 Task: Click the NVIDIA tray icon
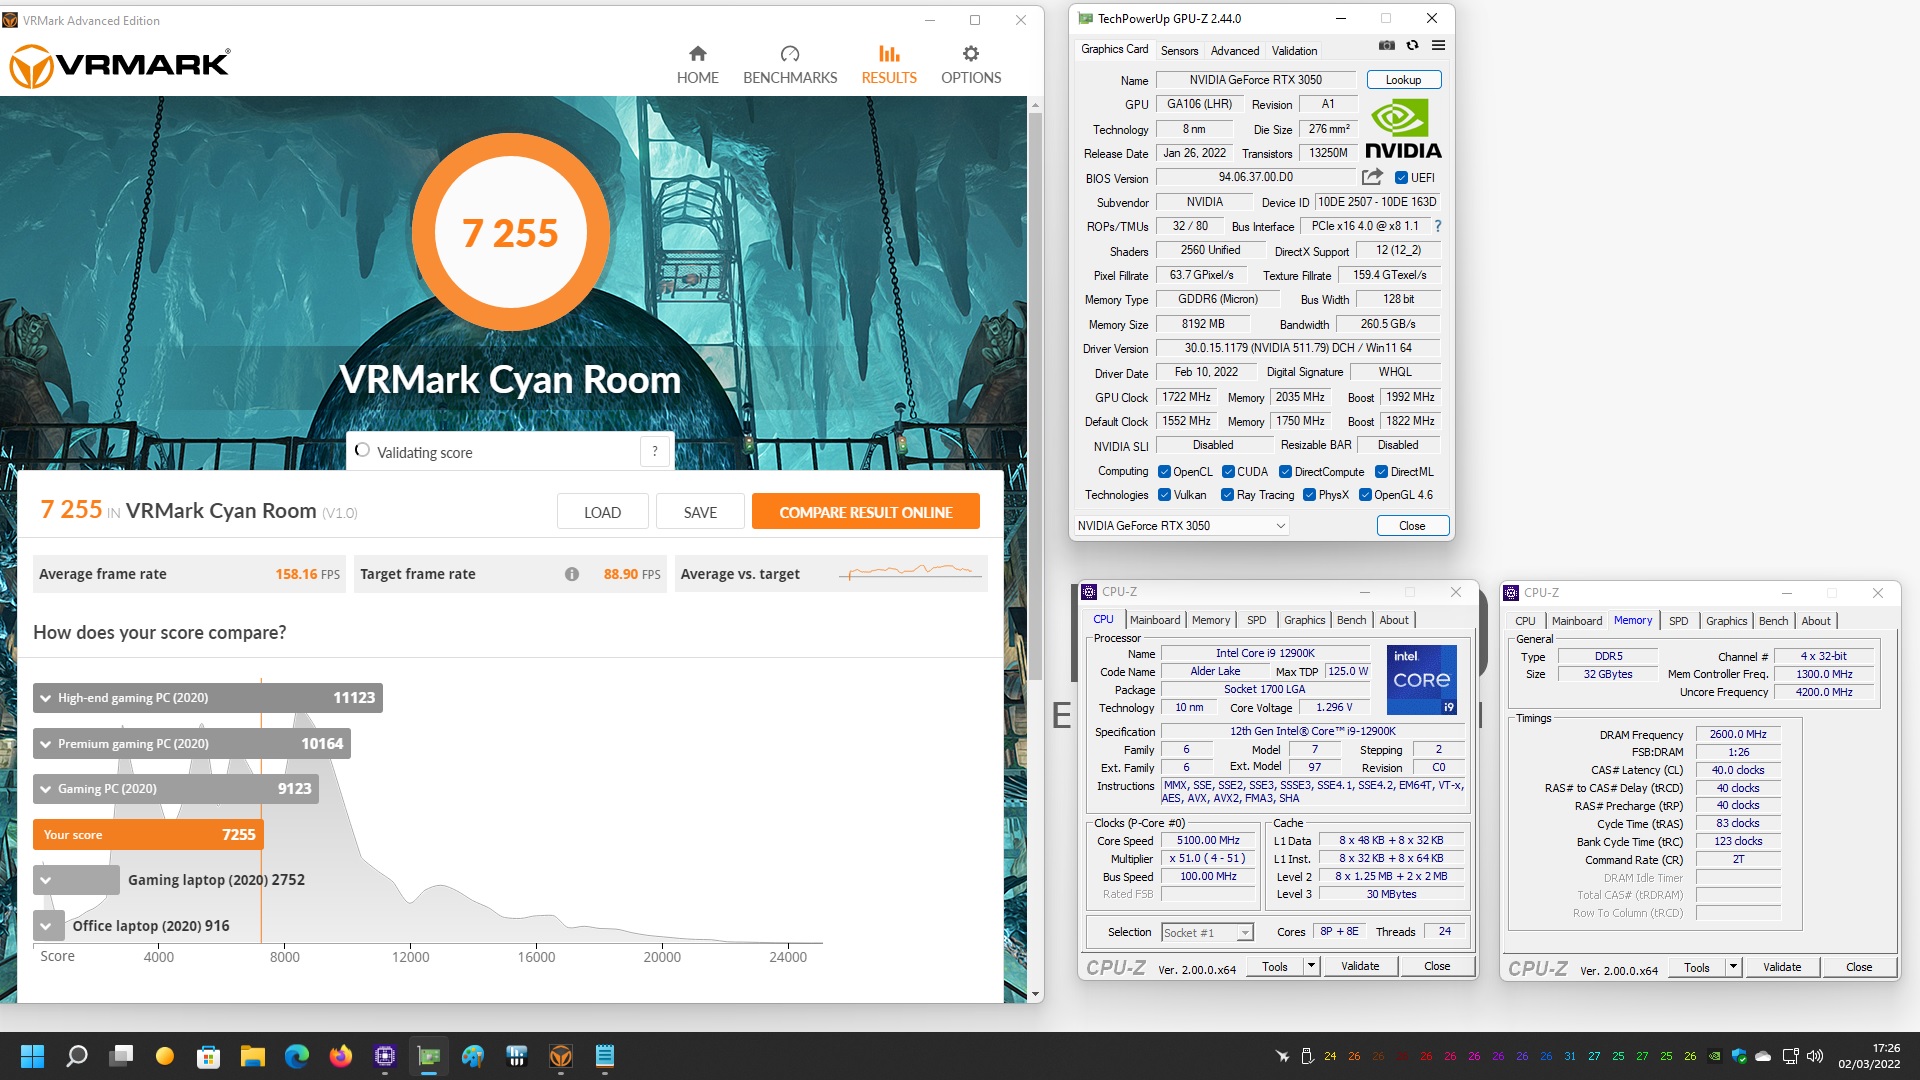tap(1714, 1056)
